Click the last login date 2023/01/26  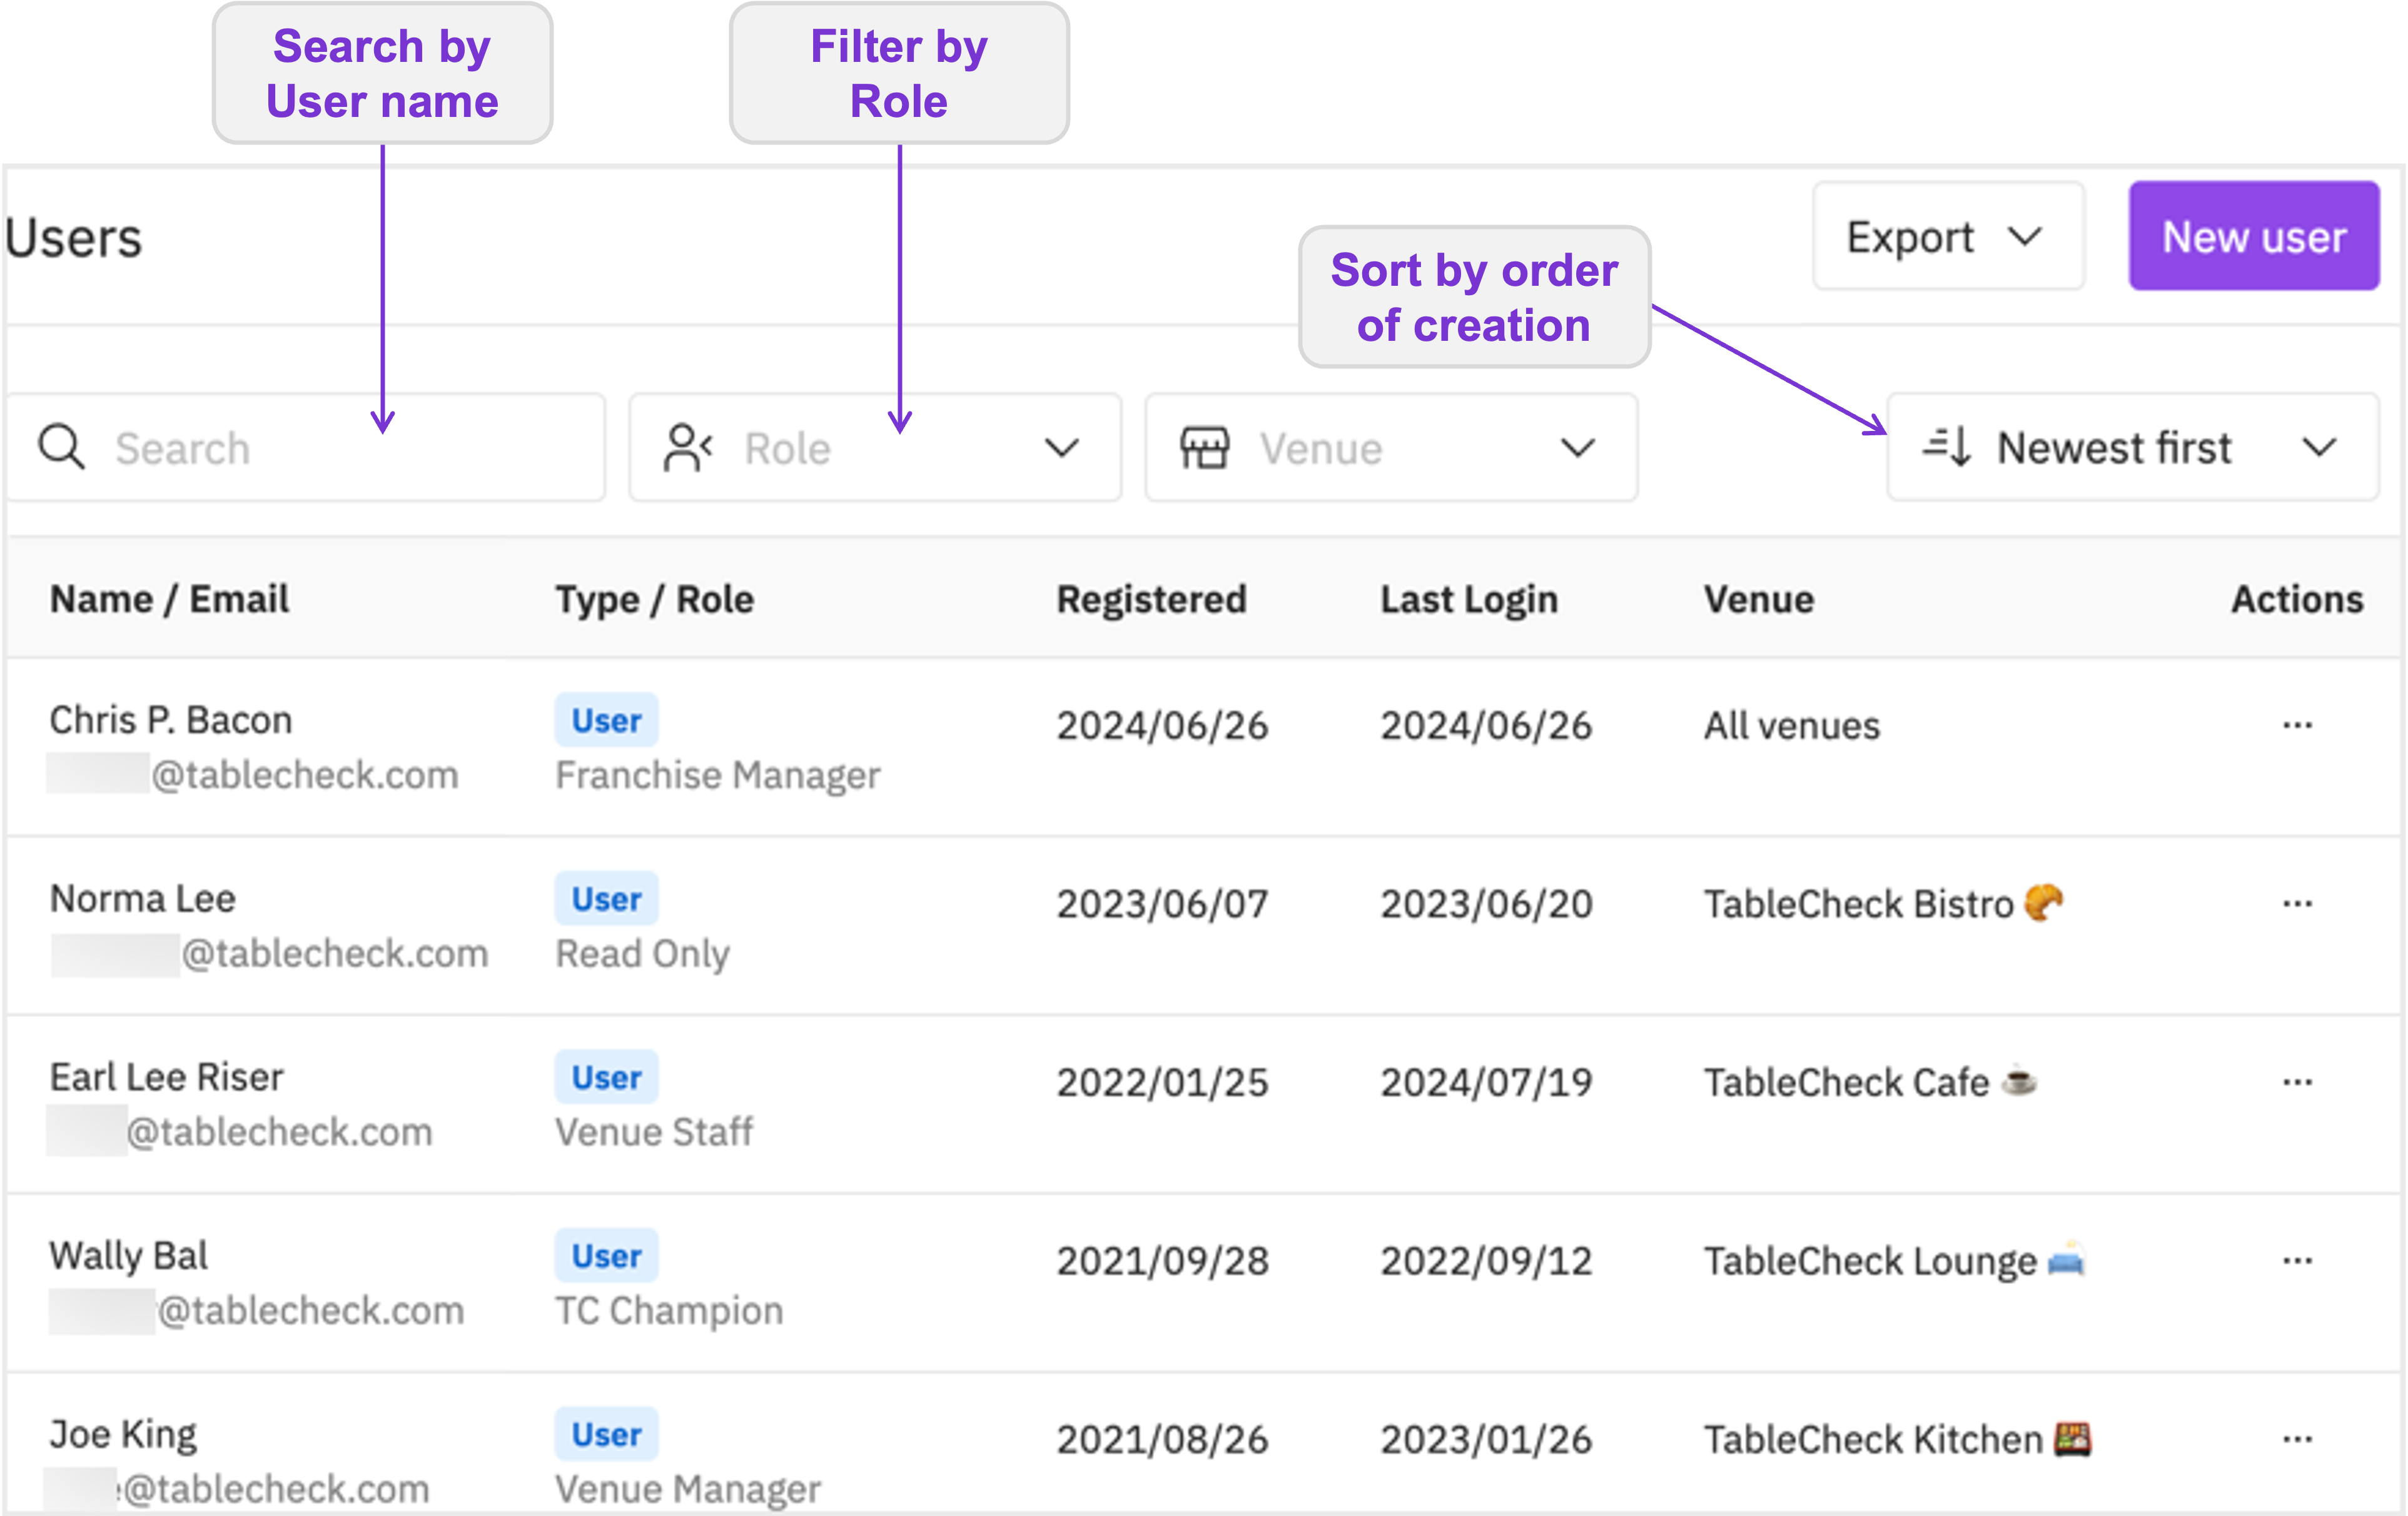tap(1486, 1440)
